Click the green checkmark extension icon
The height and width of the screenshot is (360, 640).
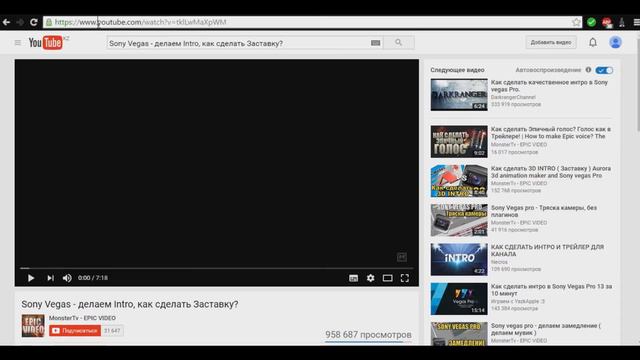591,22
